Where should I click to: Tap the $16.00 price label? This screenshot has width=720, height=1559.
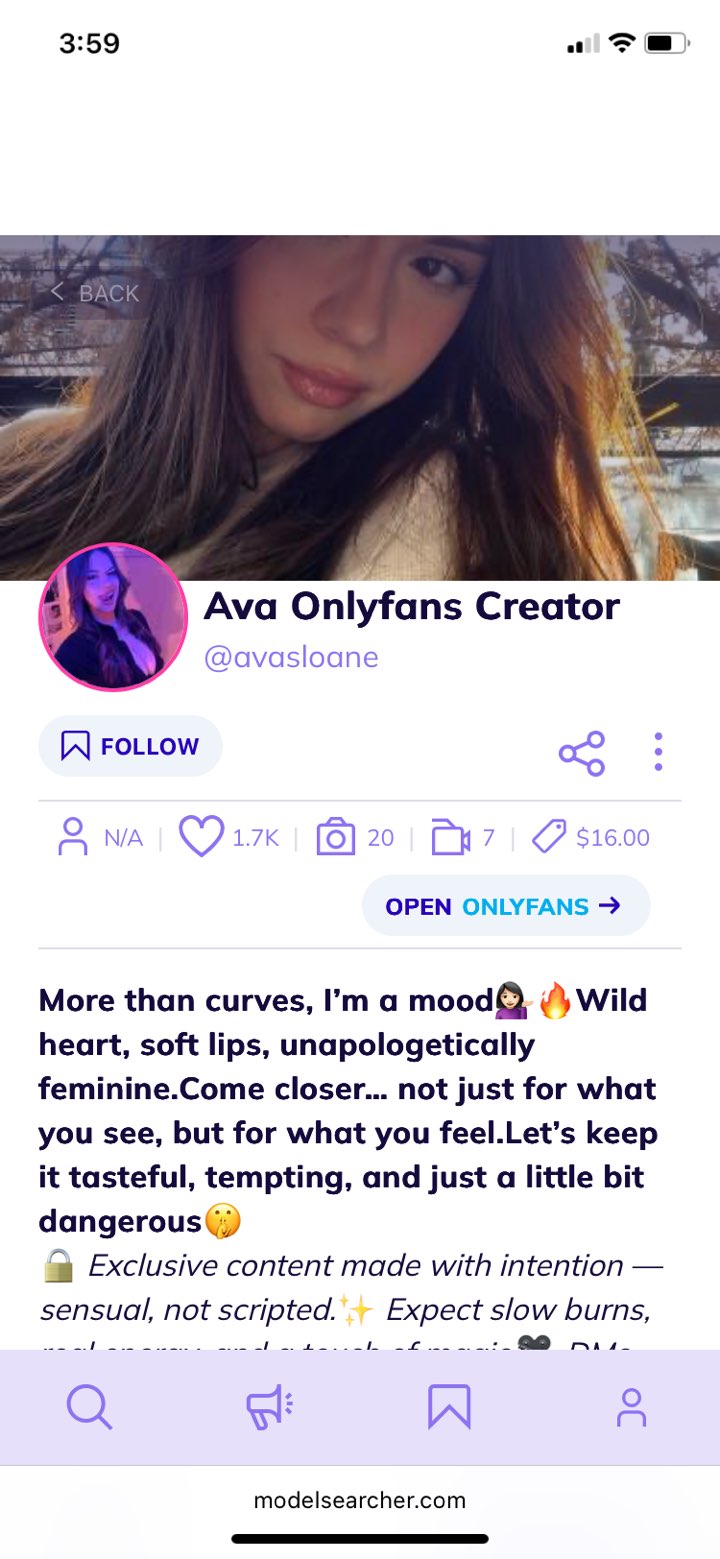[613, 838]
